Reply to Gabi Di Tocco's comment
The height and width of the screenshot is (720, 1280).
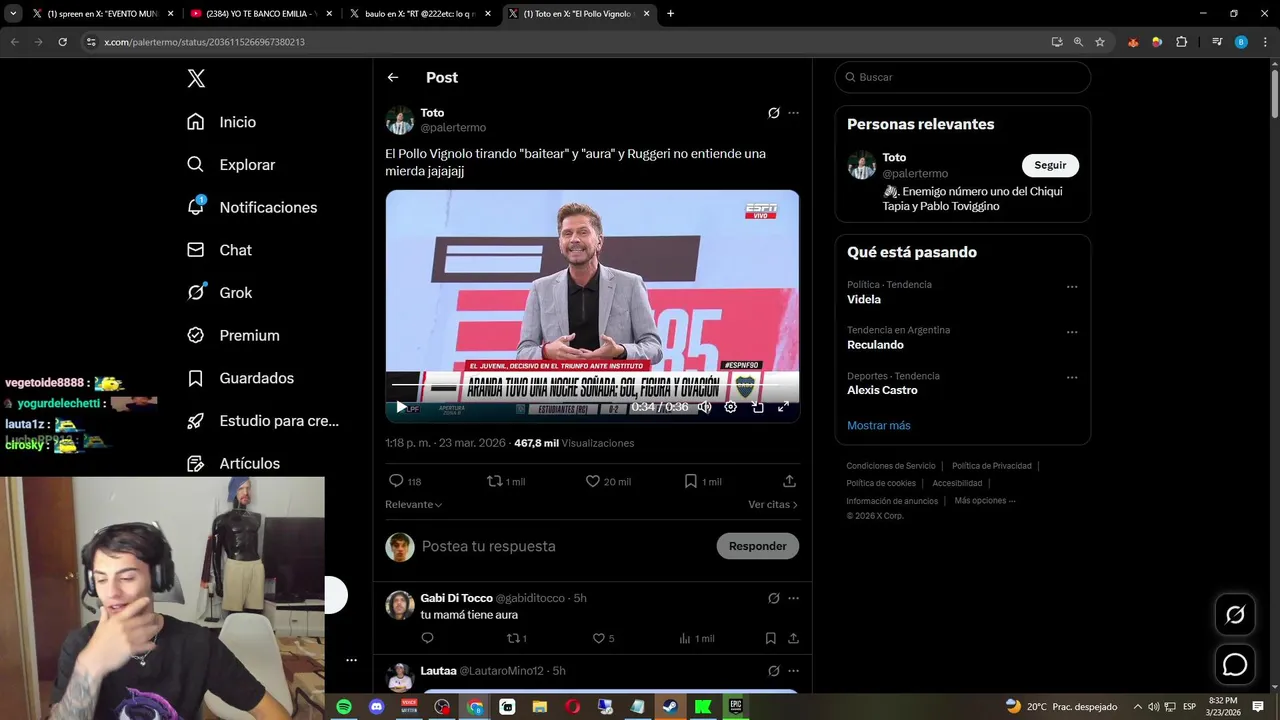[x=427, y=638]
